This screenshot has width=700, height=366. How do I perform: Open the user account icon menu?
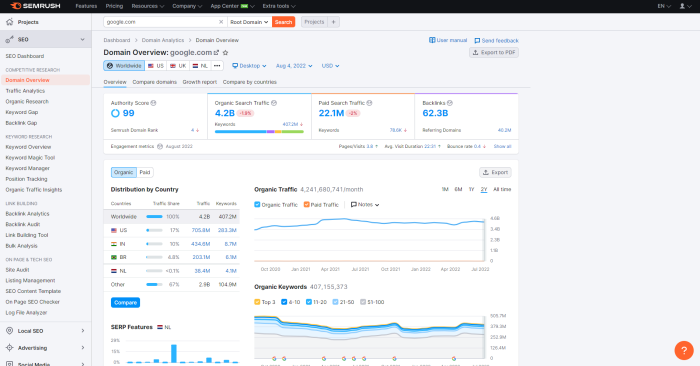(685, 6)
